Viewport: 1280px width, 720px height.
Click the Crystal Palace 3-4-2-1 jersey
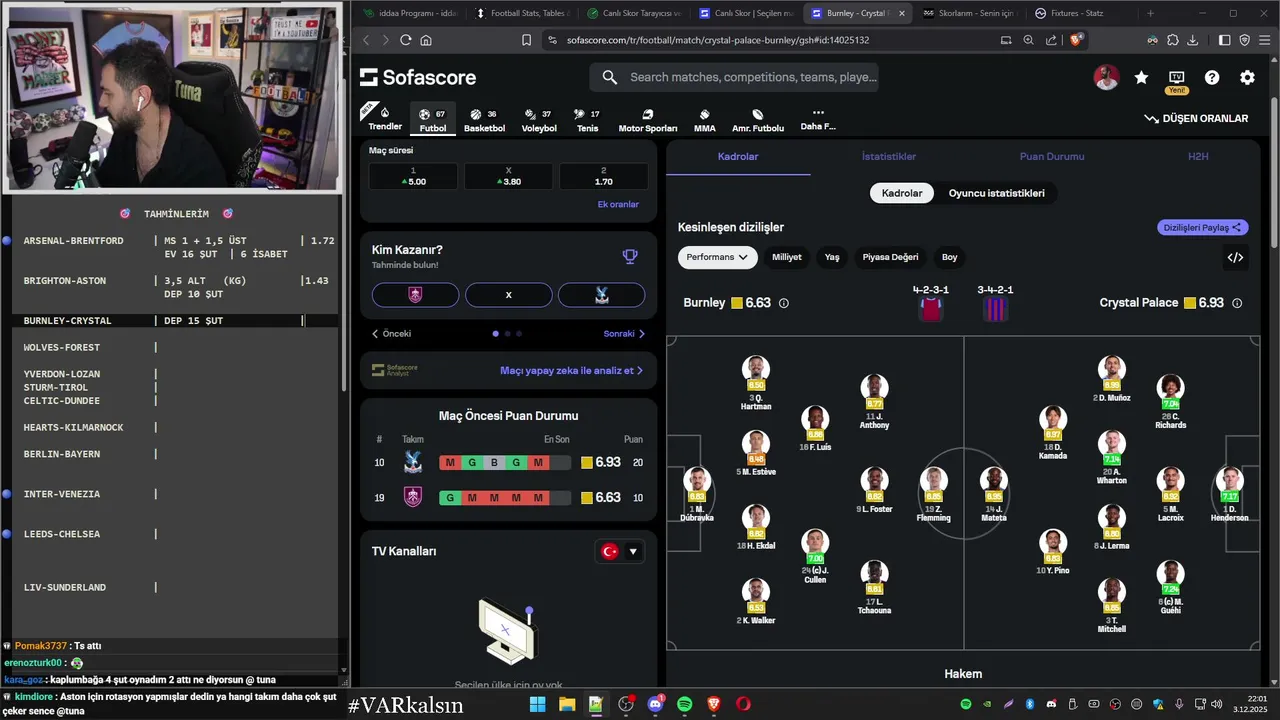click(x=995, y=309)
